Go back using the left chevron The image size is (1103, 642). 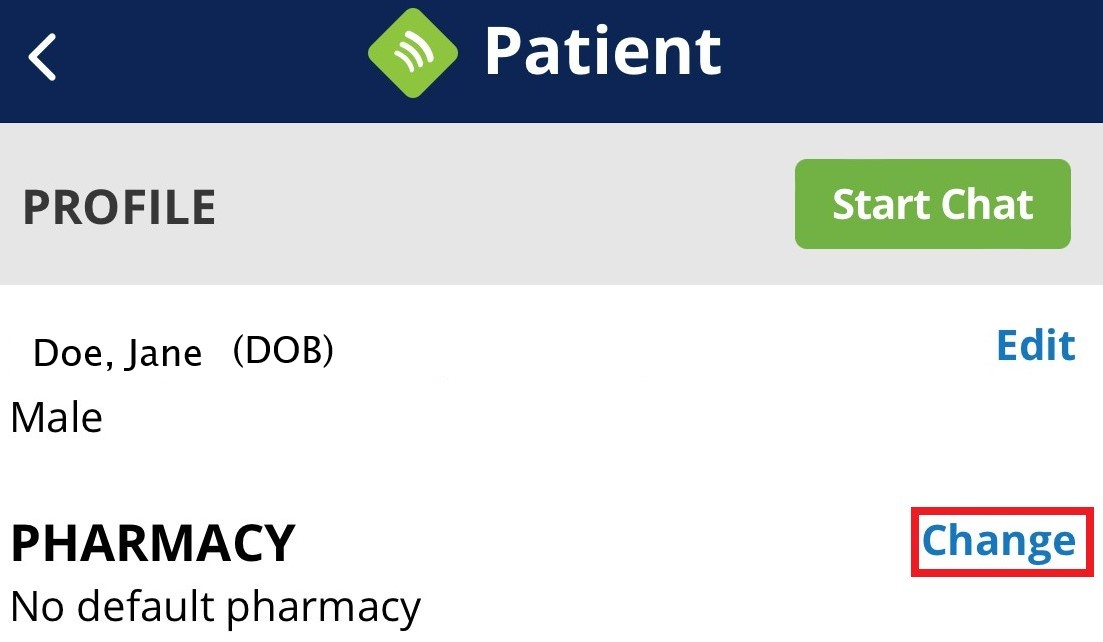pyautogui.click(x=42, y=56)
